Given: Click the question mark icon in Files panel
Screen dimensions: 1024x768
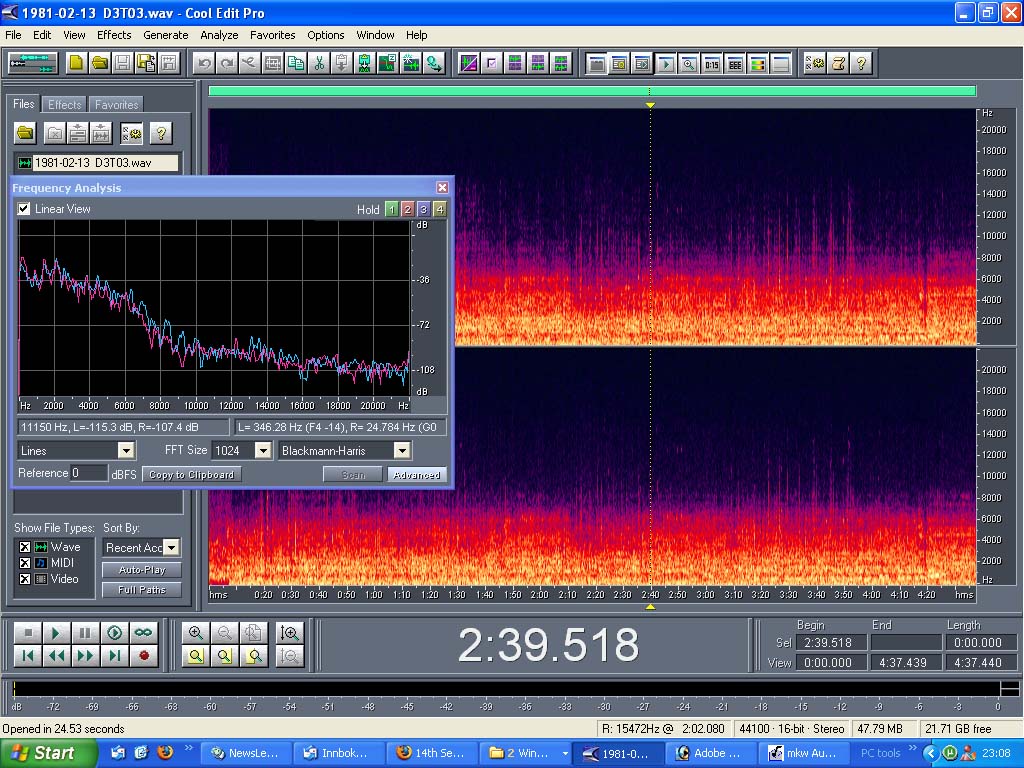Looking at the screenshot, I should (161, 133).
